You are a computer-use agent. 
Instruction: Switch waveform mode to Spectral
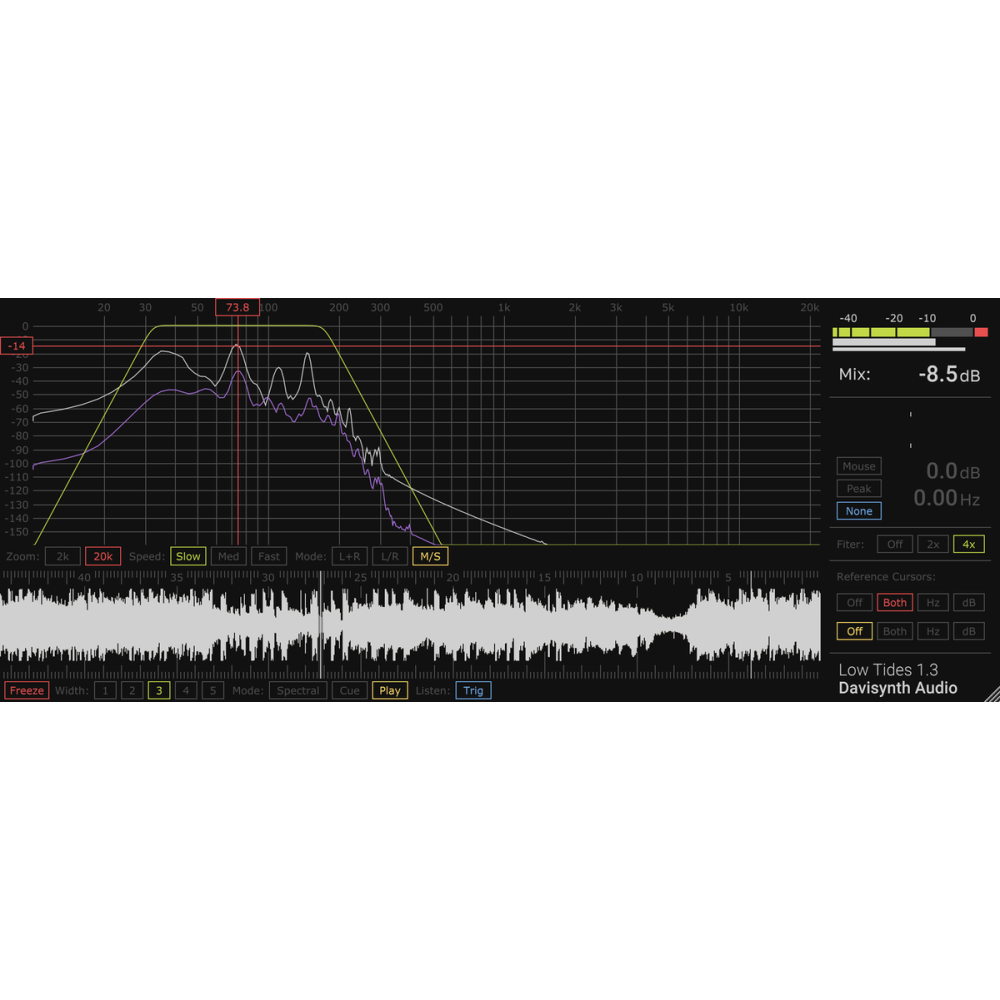pyautogui.click(x=298, y=690)
